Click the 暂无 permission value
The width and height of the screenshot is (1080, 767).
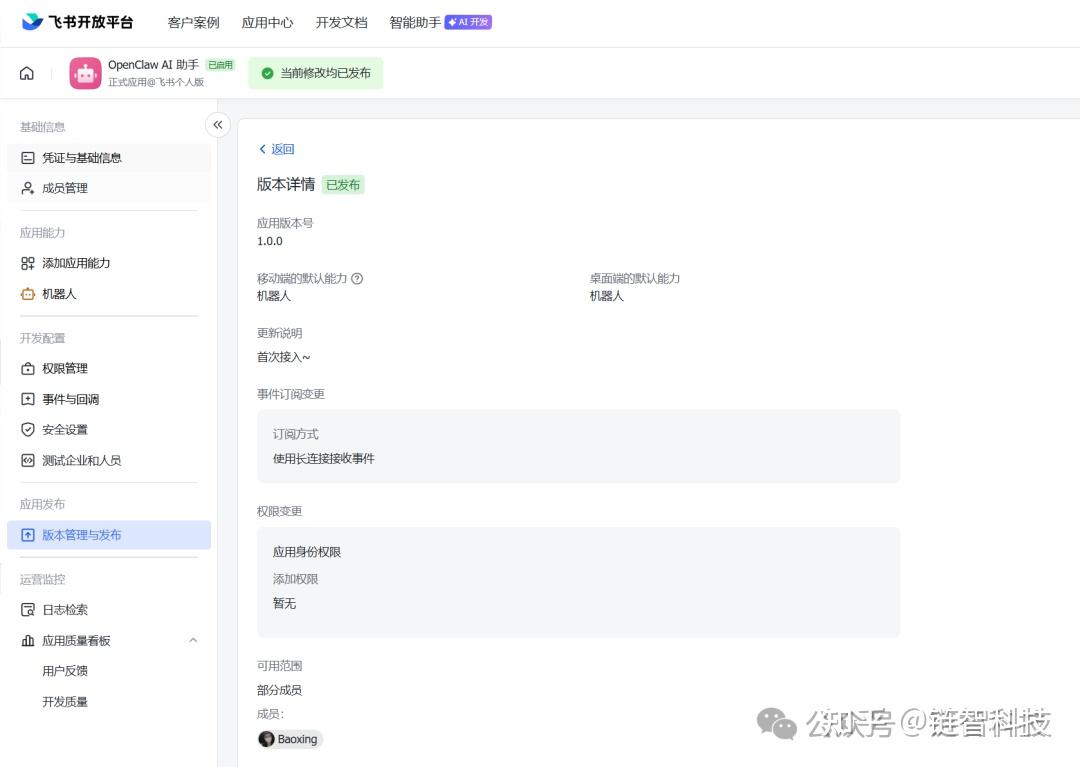(284, 603)
